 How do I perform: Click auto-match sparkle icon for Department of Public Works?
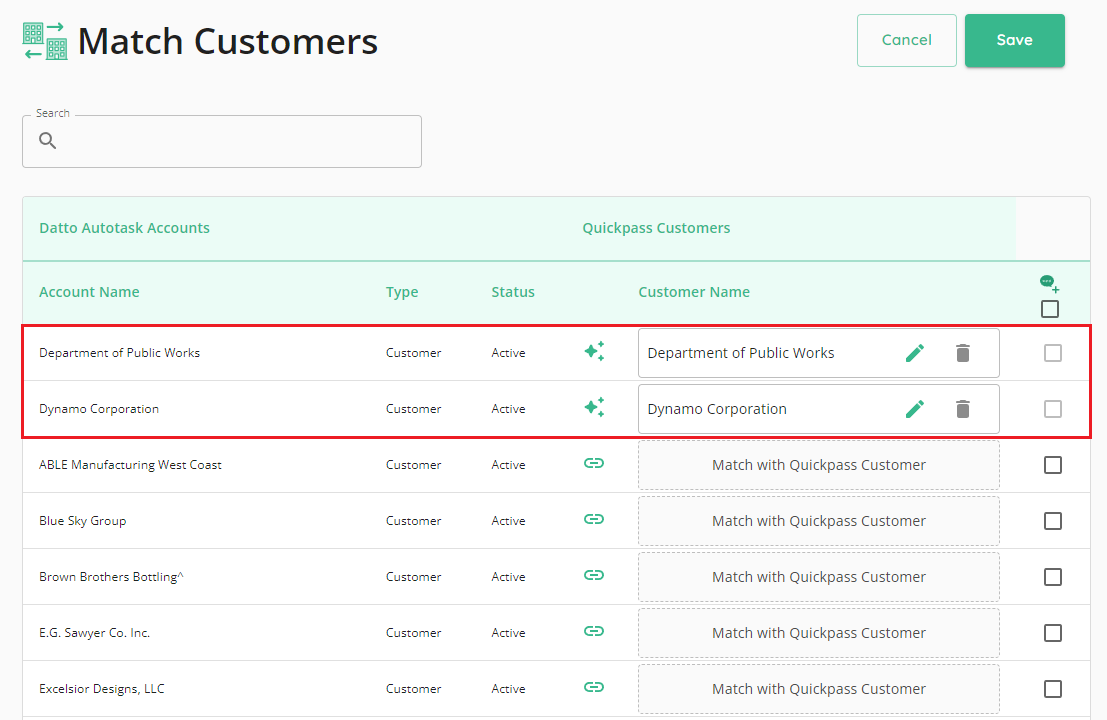594,351
